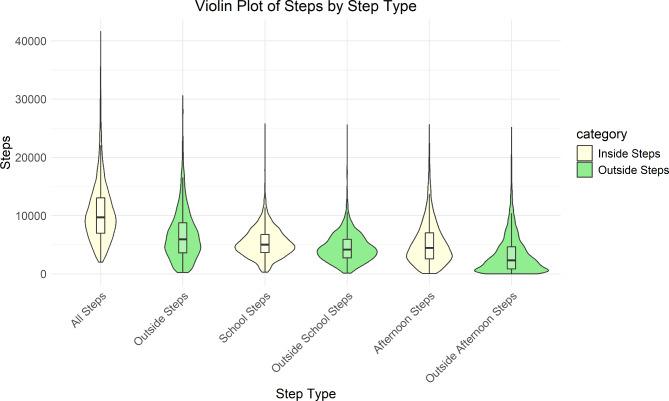The width and height of the screenshot is (669, 401).
Task: Select the 20000 y-axis tick label
Action: pyautogui.click(x=36, y=158)
